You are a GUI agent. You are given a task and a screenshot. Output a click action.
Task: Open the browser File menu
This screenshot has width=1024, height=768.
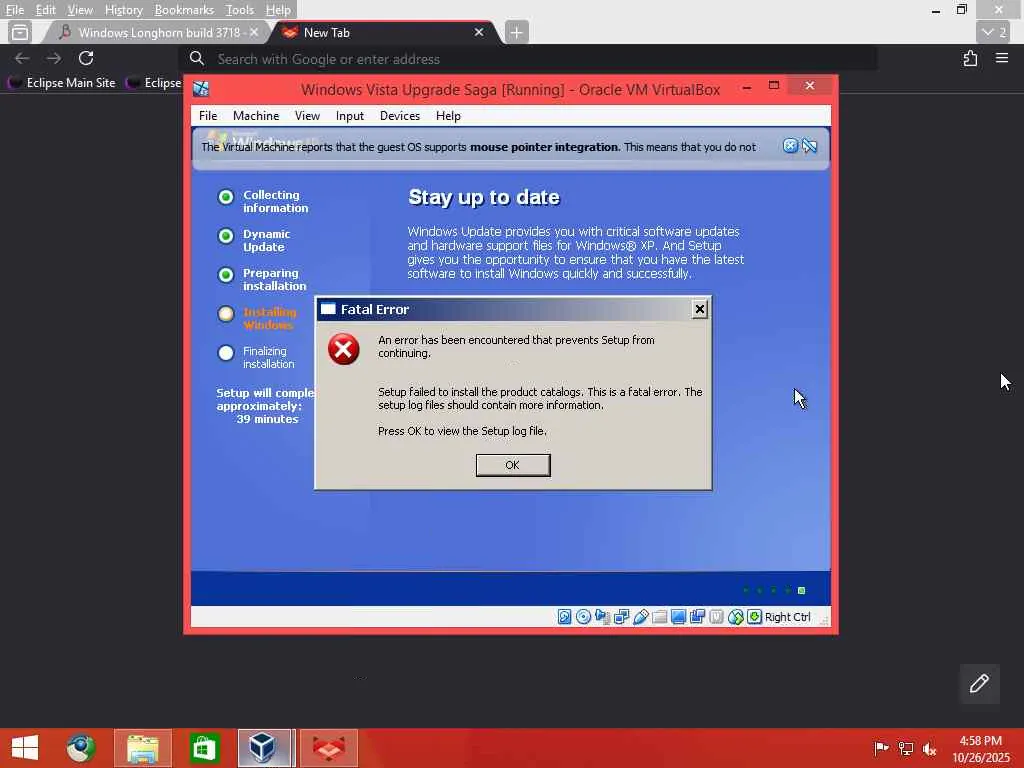[14, 10]
